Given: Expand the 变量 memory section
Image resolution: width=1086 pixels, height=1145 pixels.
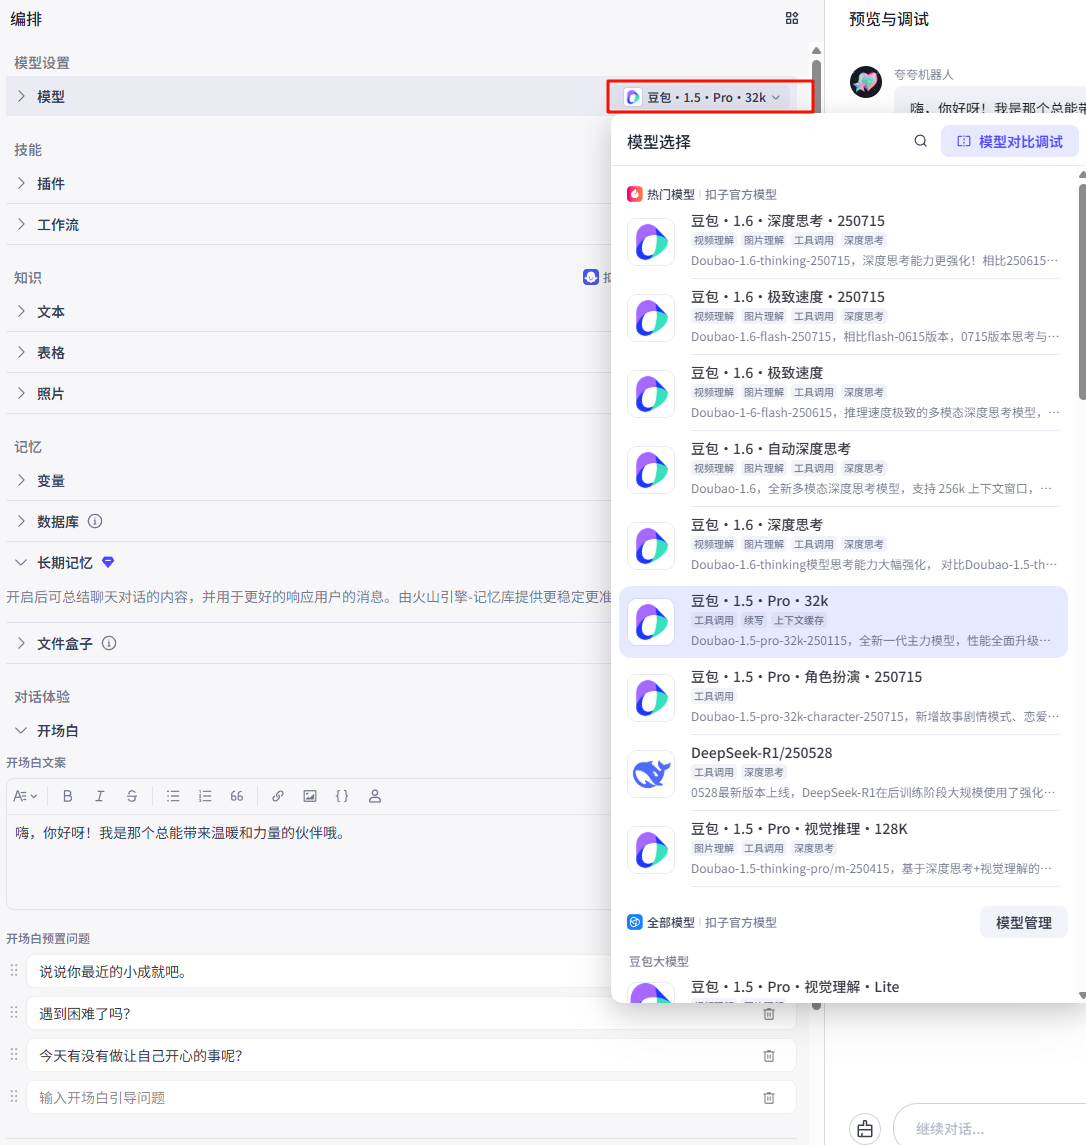Looking at the screenshot, I should [21, 480].
